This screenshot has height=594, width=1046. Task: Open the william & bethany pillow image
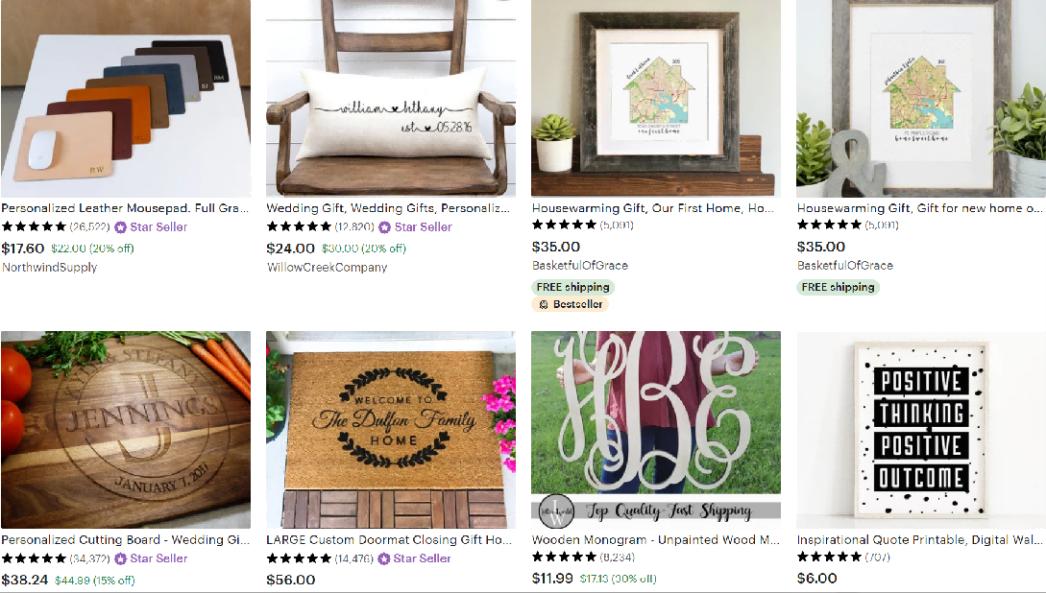(x=391, y=98)
